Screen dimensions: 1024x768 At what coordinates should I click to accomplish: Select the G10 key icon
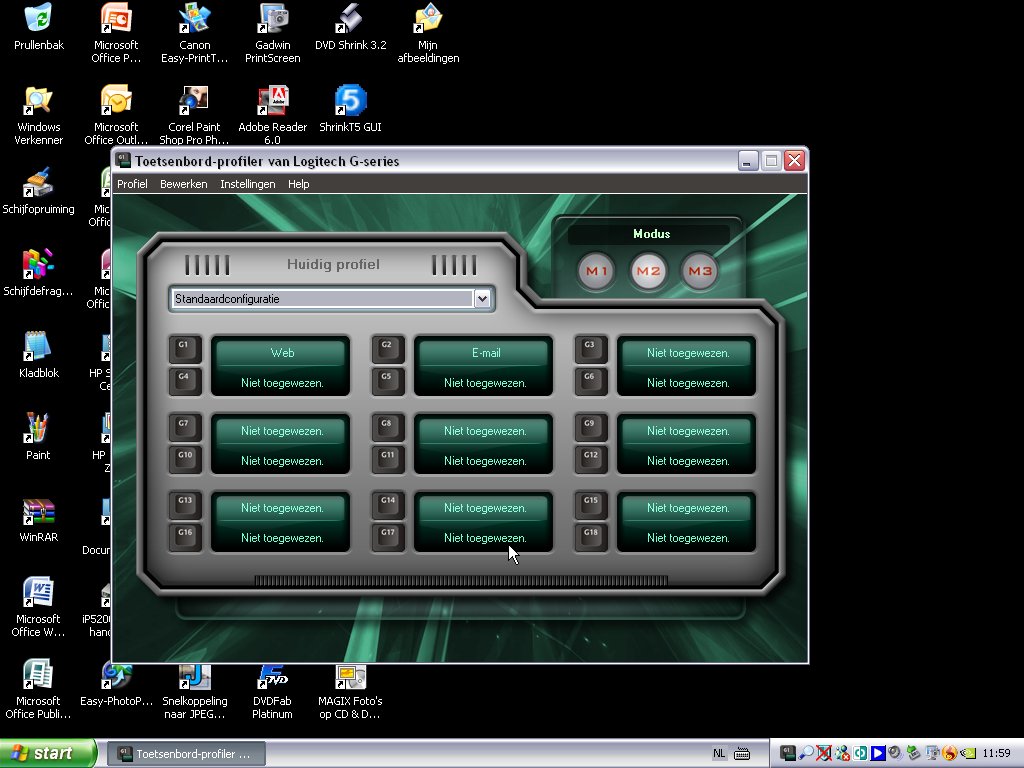[185, 459]
